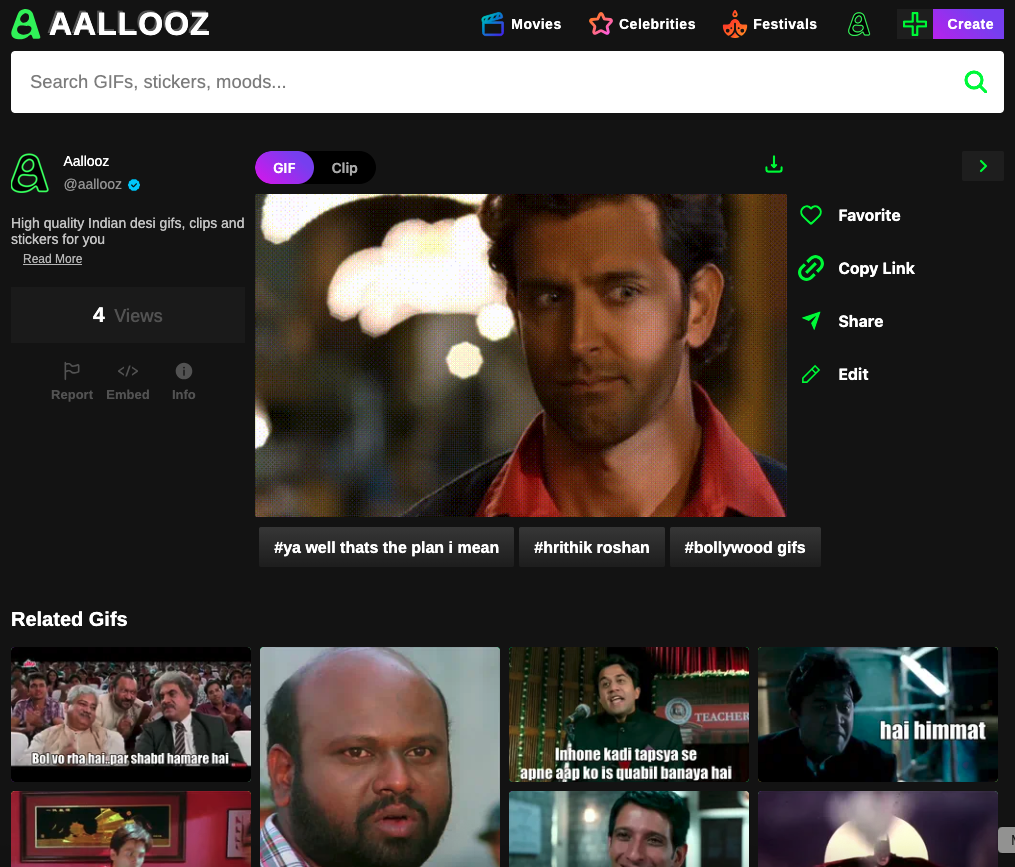Click the Movies navigation item
1015x867 pixels.
point(521,24)
